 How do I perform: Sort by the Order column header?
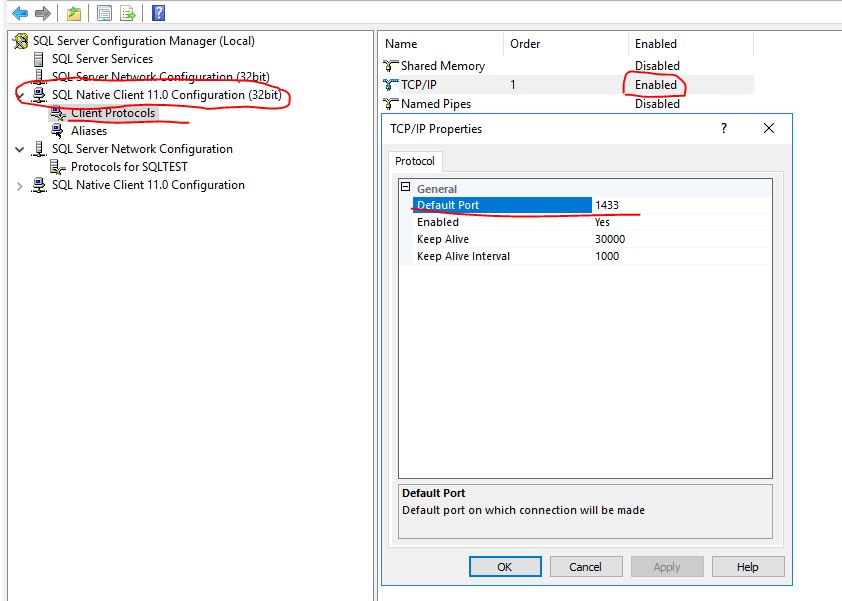[x=566, y=44]
